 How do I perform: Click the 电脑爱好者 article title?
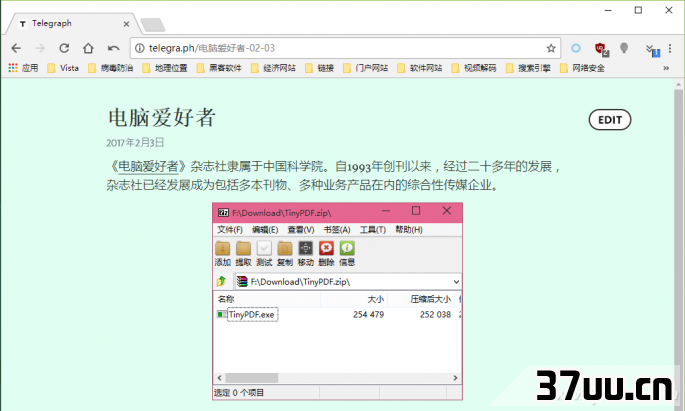[162, 117]
